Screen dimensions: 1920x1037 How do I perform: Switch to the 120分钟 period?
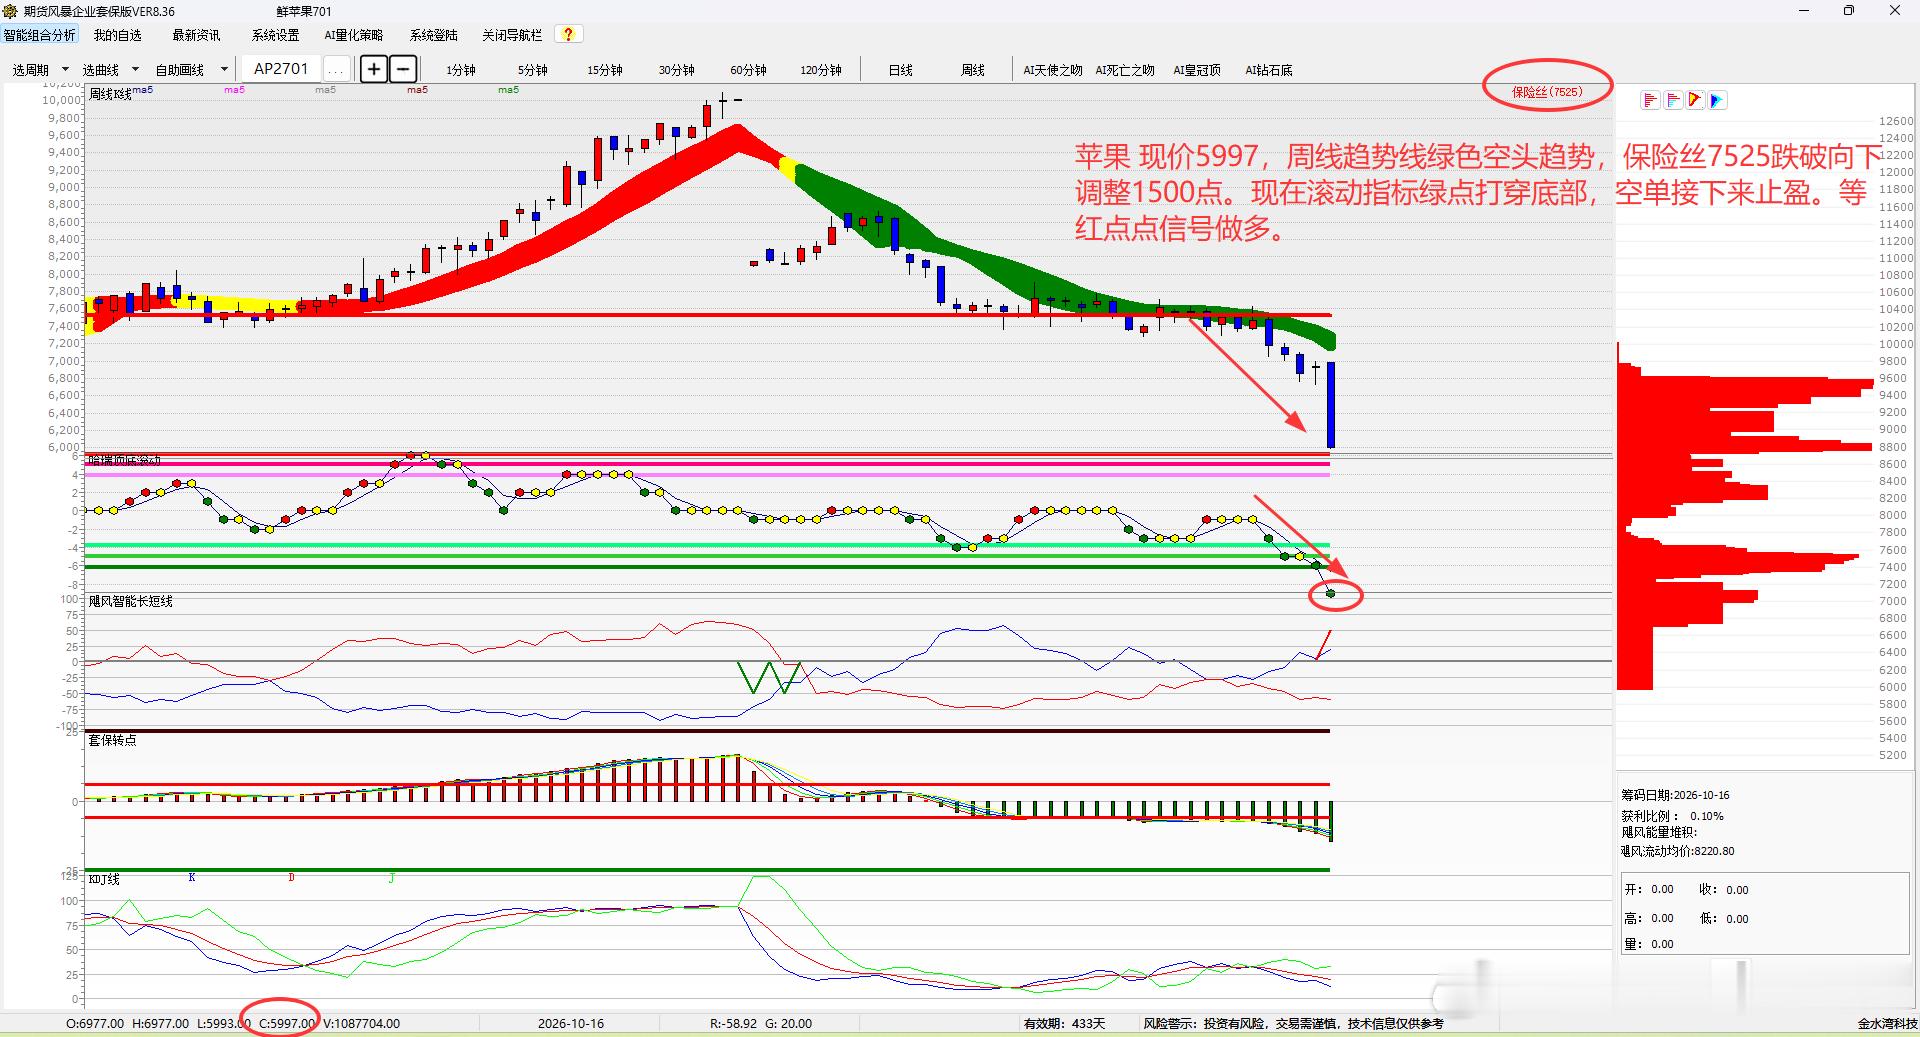click(x=821, y=70)
